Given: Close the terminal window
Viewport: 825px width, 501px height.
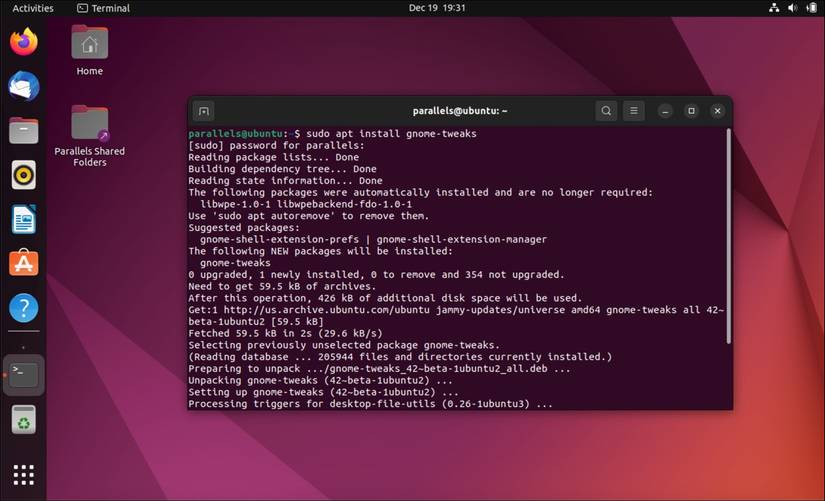Looking at the screenshot, I should [717, 111].
